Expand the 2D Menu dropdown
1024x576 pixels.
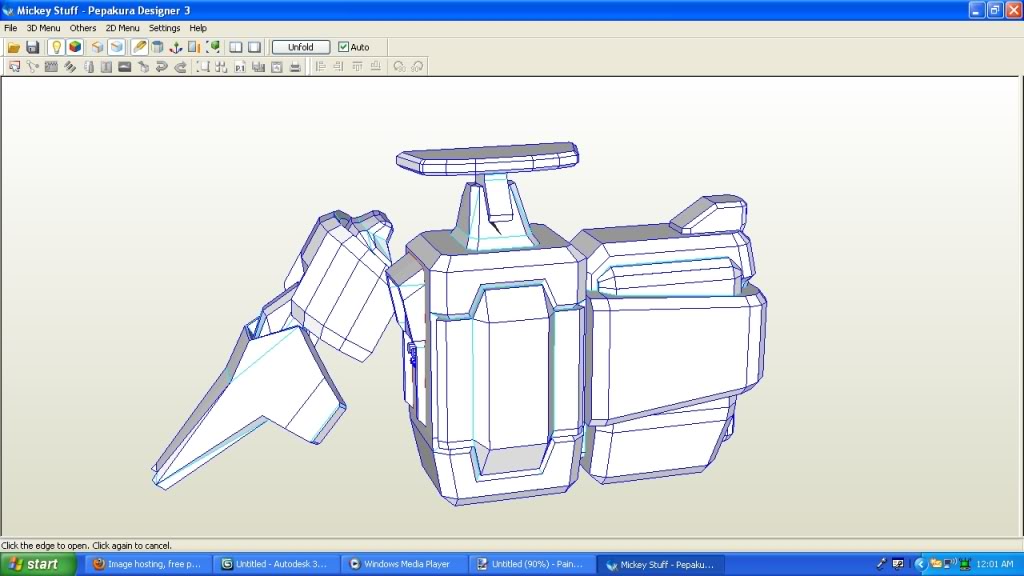(123, 28)
